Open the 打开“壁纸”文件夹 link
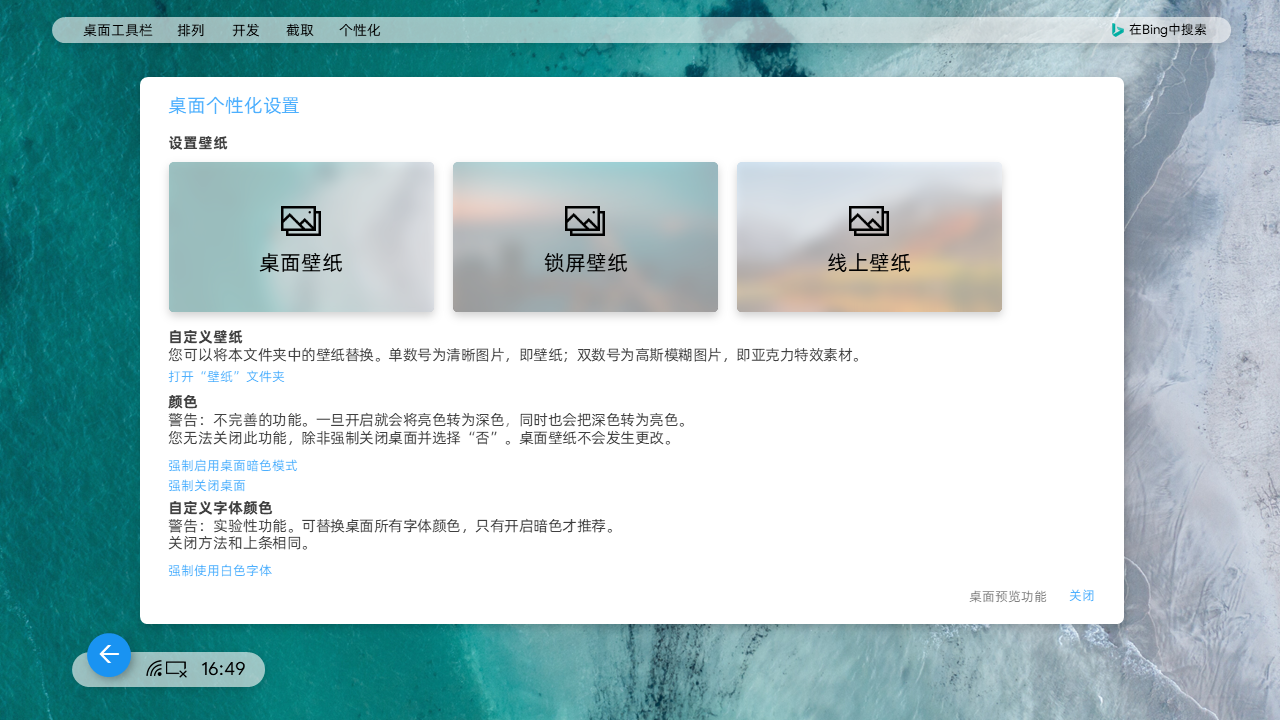The width and height of the screenshot is (1280, 720). pos(227,377)
